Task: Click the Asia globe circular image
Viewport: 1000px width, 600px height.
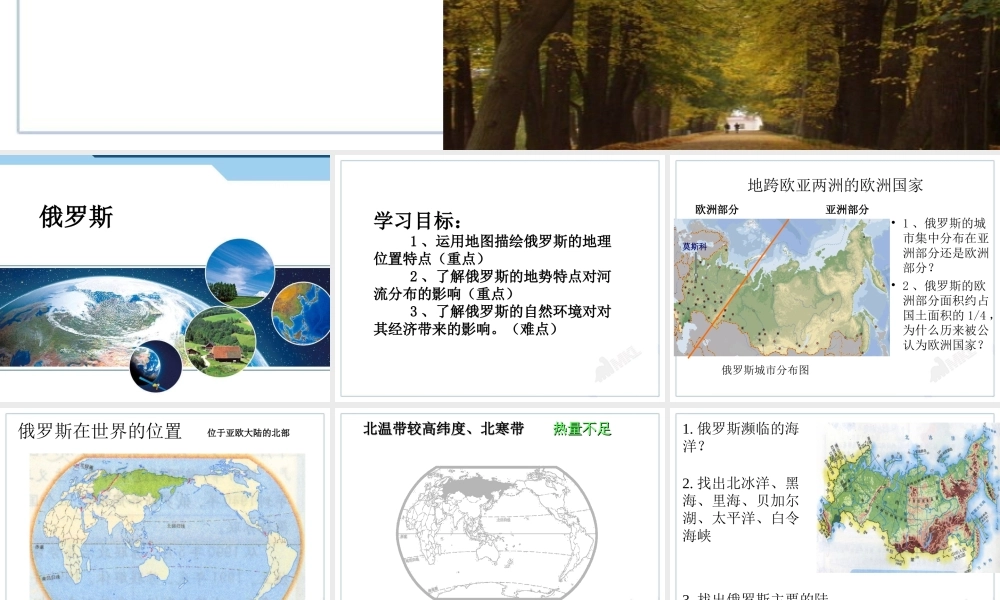Action: [x=301, y=309]
